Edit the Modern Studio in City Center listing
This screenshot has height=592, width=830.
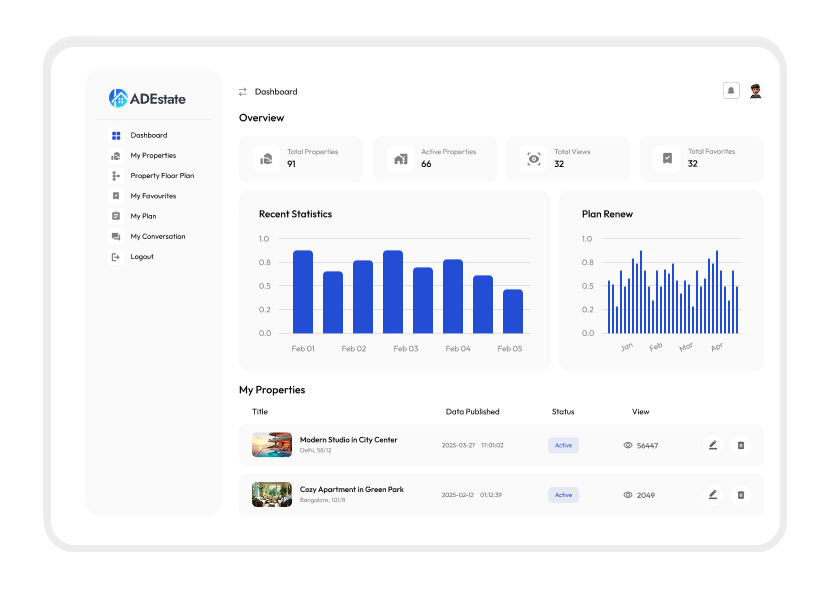(x=713, y=445)
